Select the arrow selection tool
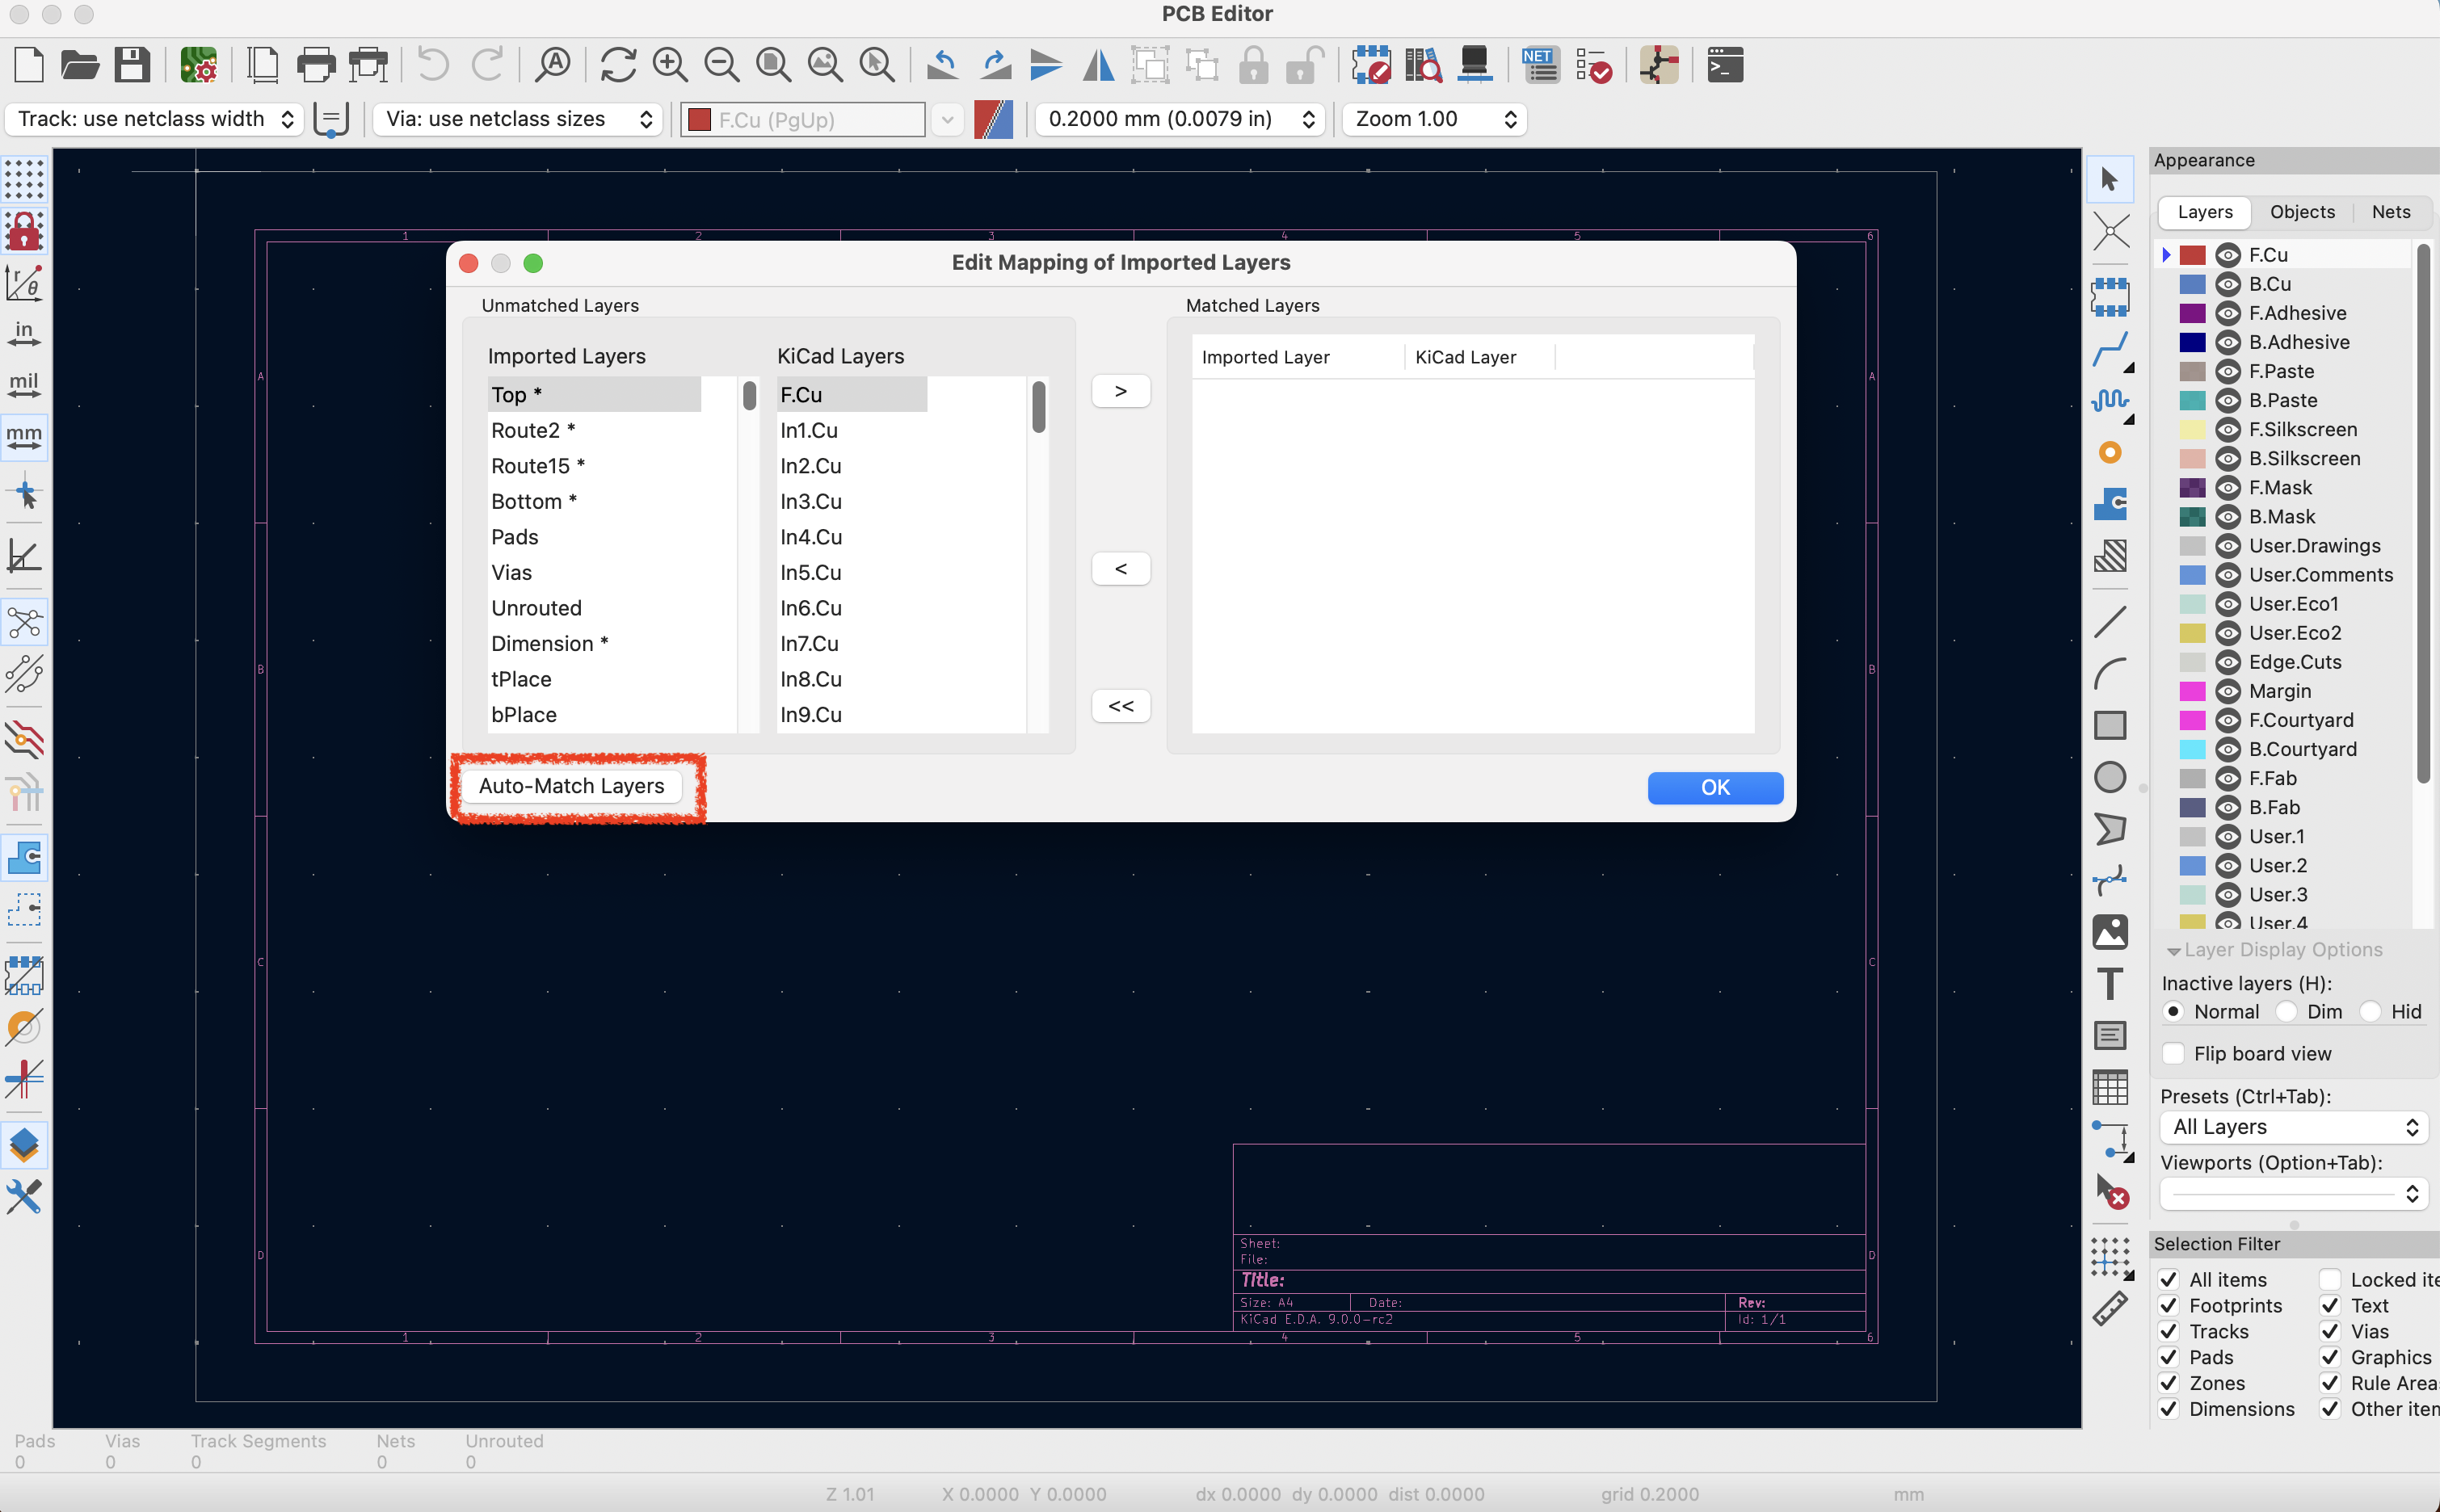The height and width of the screenshot is (1512, 2440). tap(2110, 180)
